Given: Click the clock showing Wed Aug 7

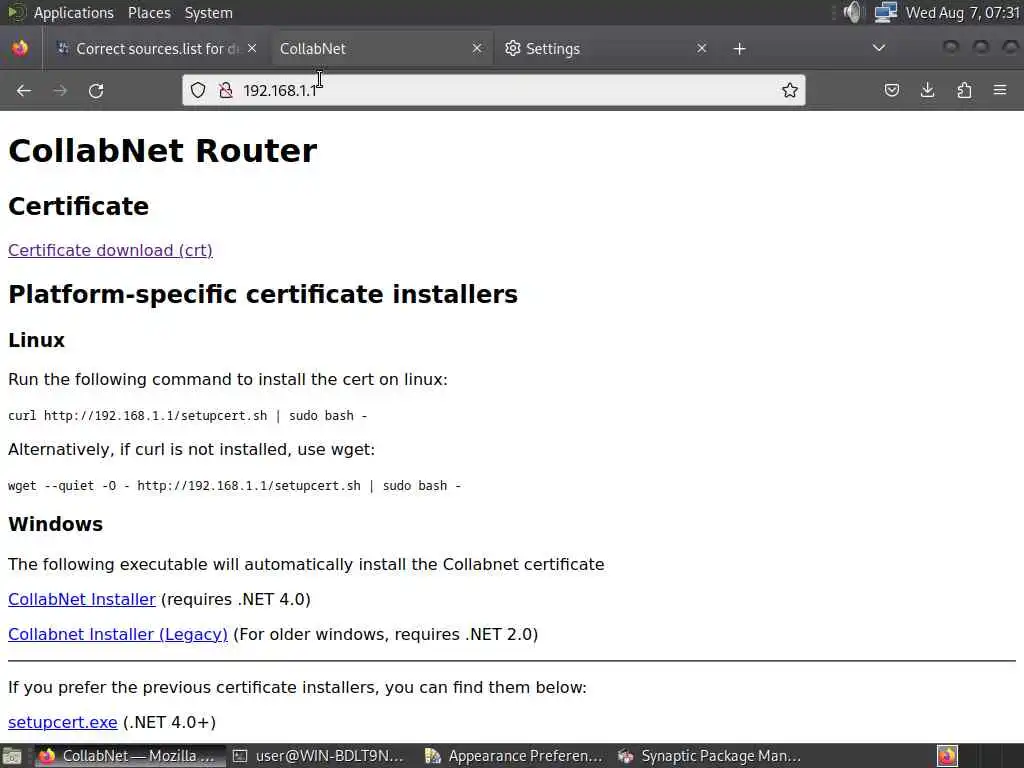Looking at the screenshot, I should click(x=963, y=13).
